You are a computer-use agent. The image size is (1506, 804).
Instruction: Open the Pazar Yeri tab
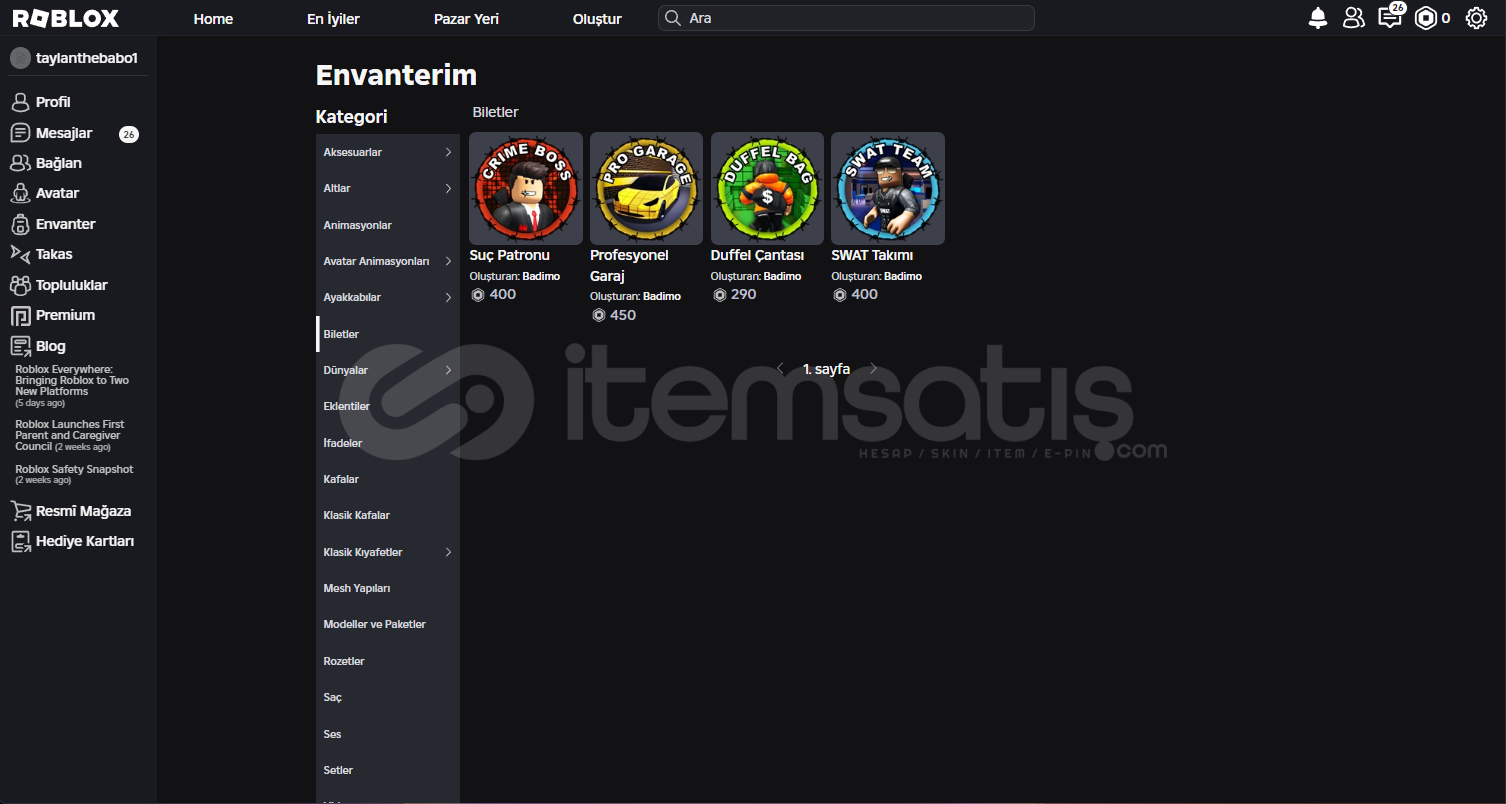466,19
